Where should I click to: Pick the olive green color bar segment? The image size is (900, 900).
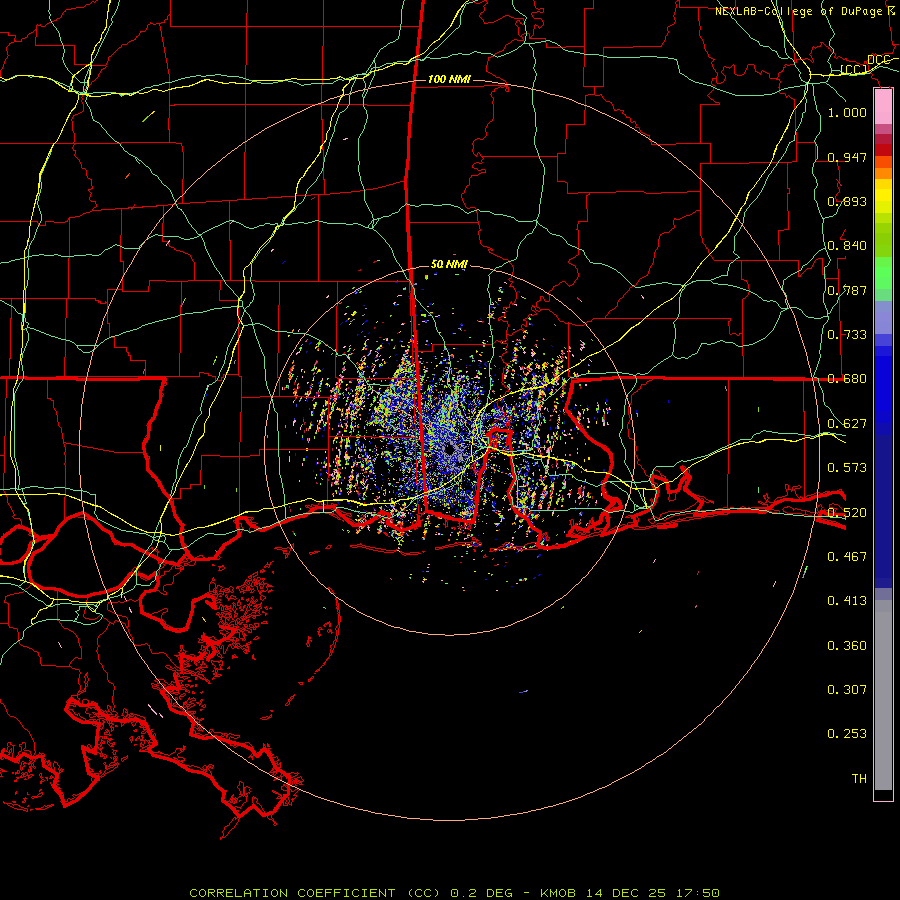point(883,239)
